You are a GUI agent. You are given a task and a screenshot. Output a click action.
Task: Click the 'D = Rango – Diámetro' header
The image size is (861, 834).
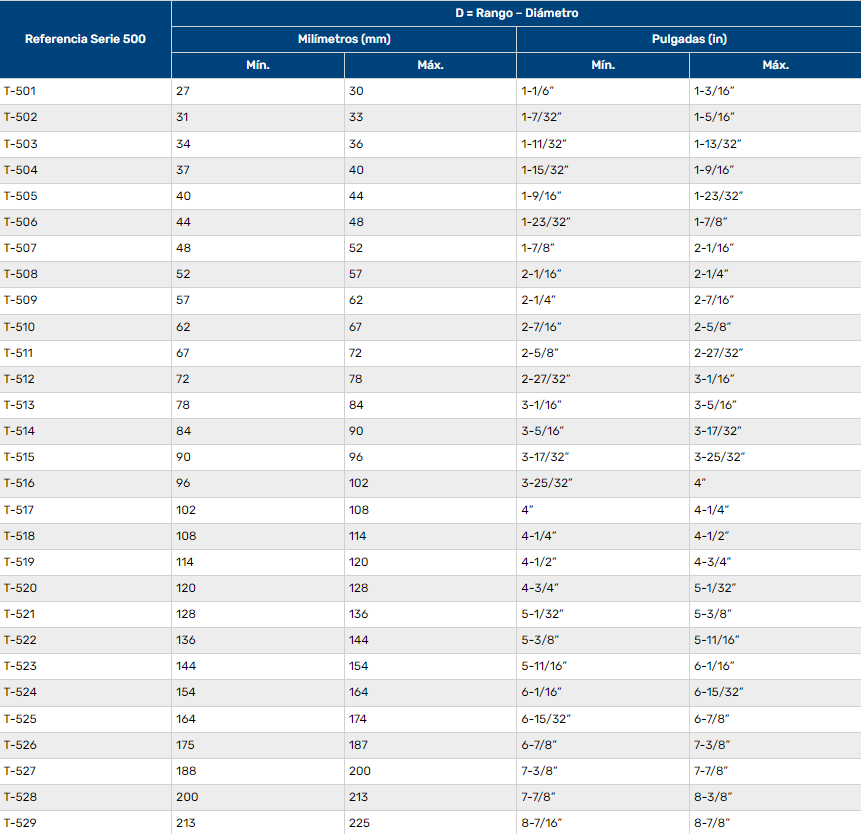(516, 14)
